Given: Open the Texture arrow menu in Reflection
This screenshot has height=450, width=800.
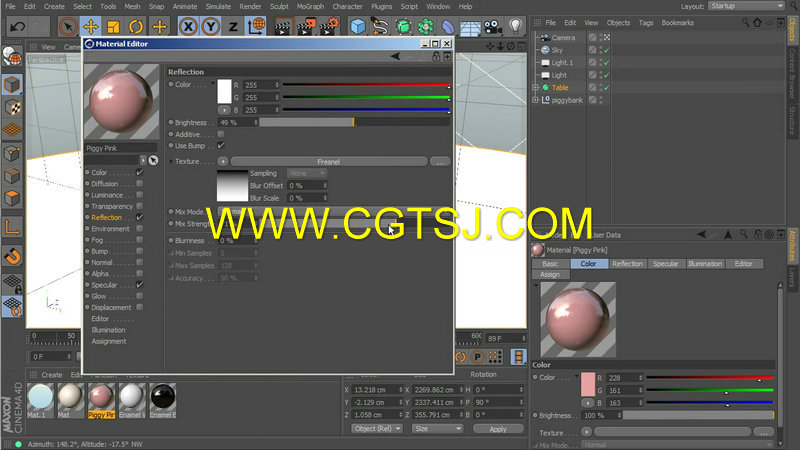Looking at the screenshot, I should [223, 162].
